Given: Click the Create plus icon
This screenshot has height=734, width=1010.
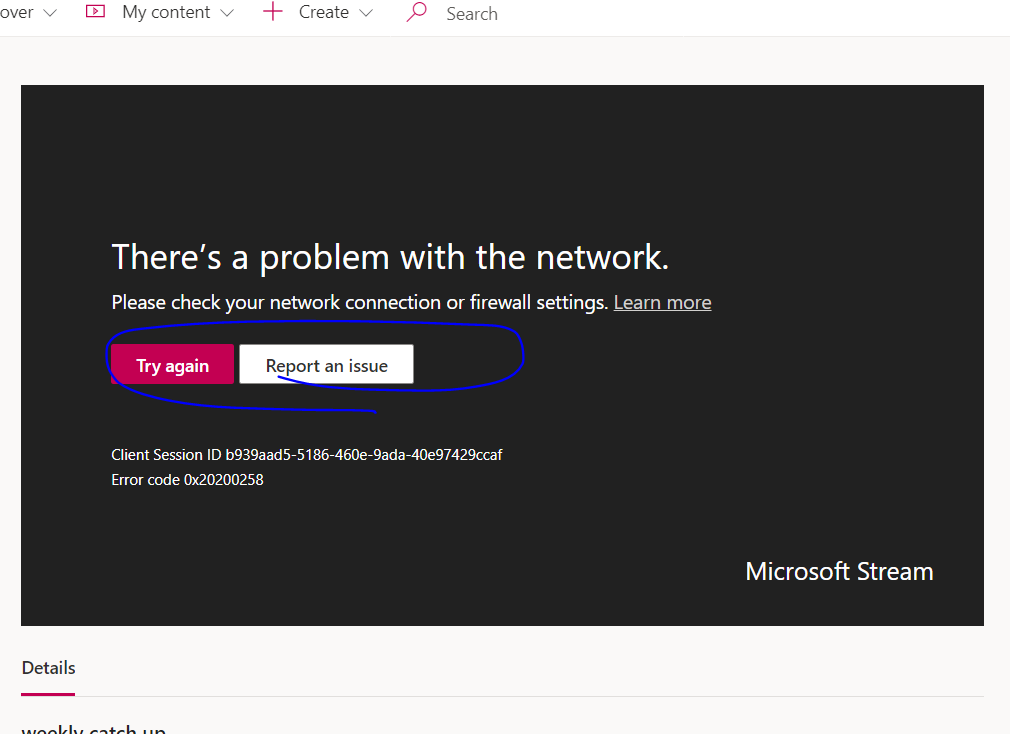Looking at the screenshot, I should click(273, 12).
